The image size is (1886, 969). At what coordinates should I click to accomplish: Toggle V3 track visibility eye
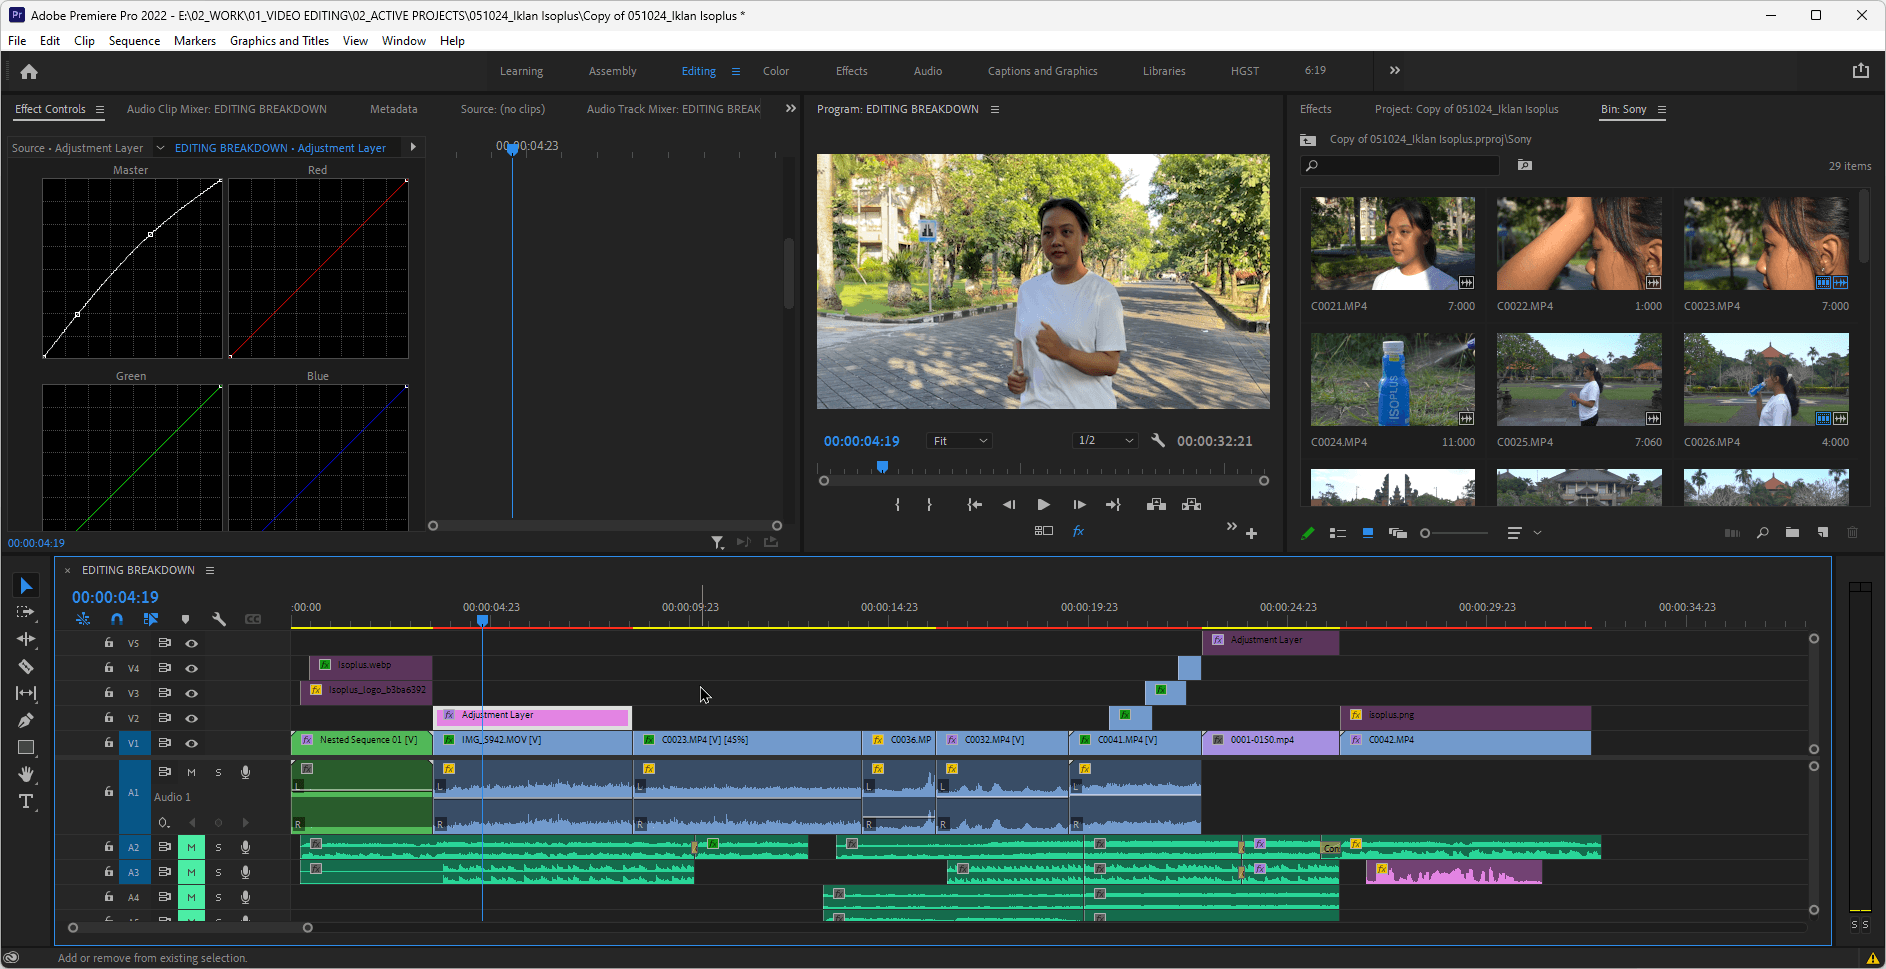tap(191, 693)
